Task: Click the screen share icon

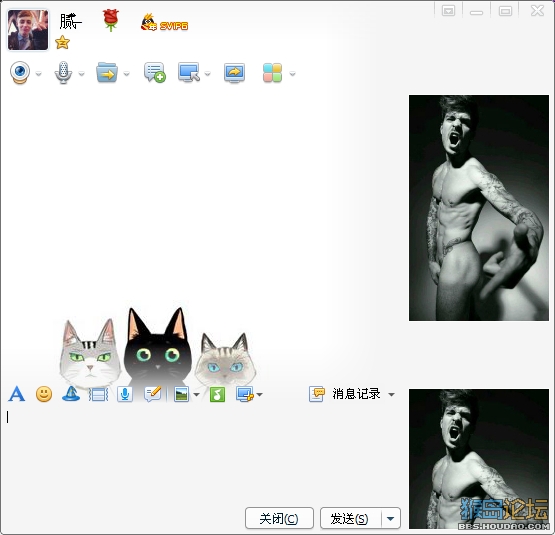Action: [234, 73]
